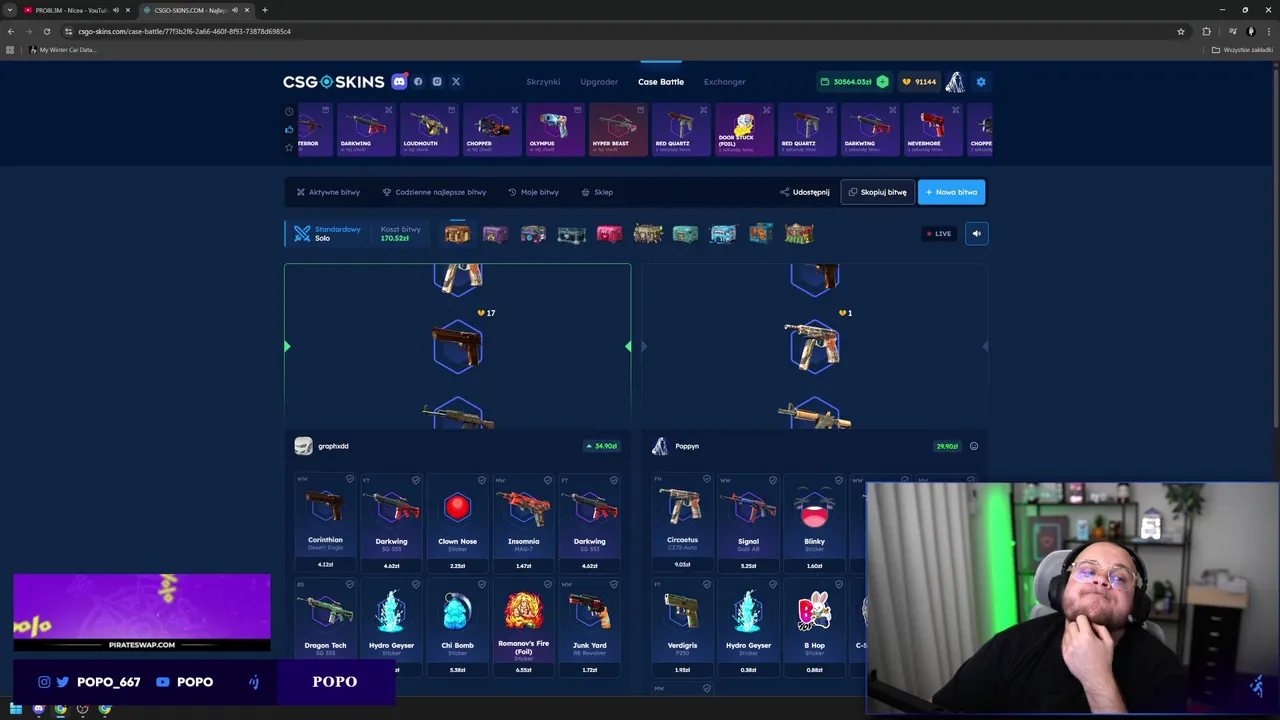
Task: Select the teal case icon in battle row
Action: coord(685,234)
